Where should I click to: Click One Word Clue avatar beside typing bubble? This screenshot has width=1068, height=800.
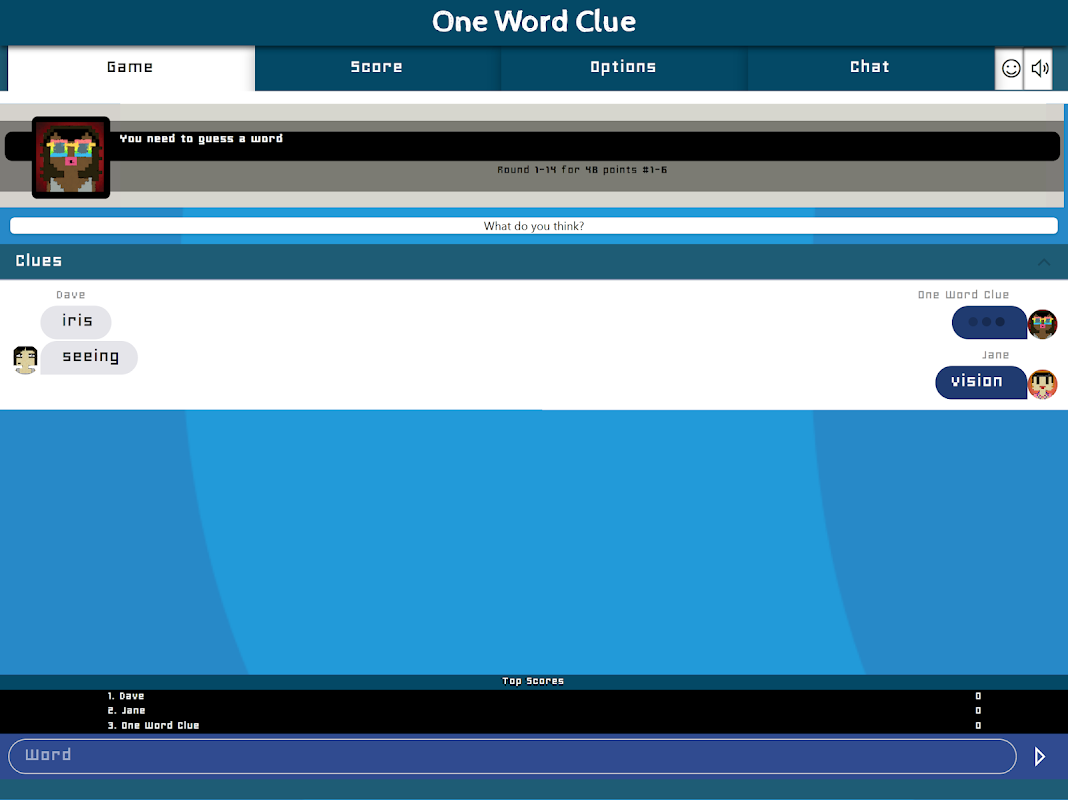coord(1042,324)
